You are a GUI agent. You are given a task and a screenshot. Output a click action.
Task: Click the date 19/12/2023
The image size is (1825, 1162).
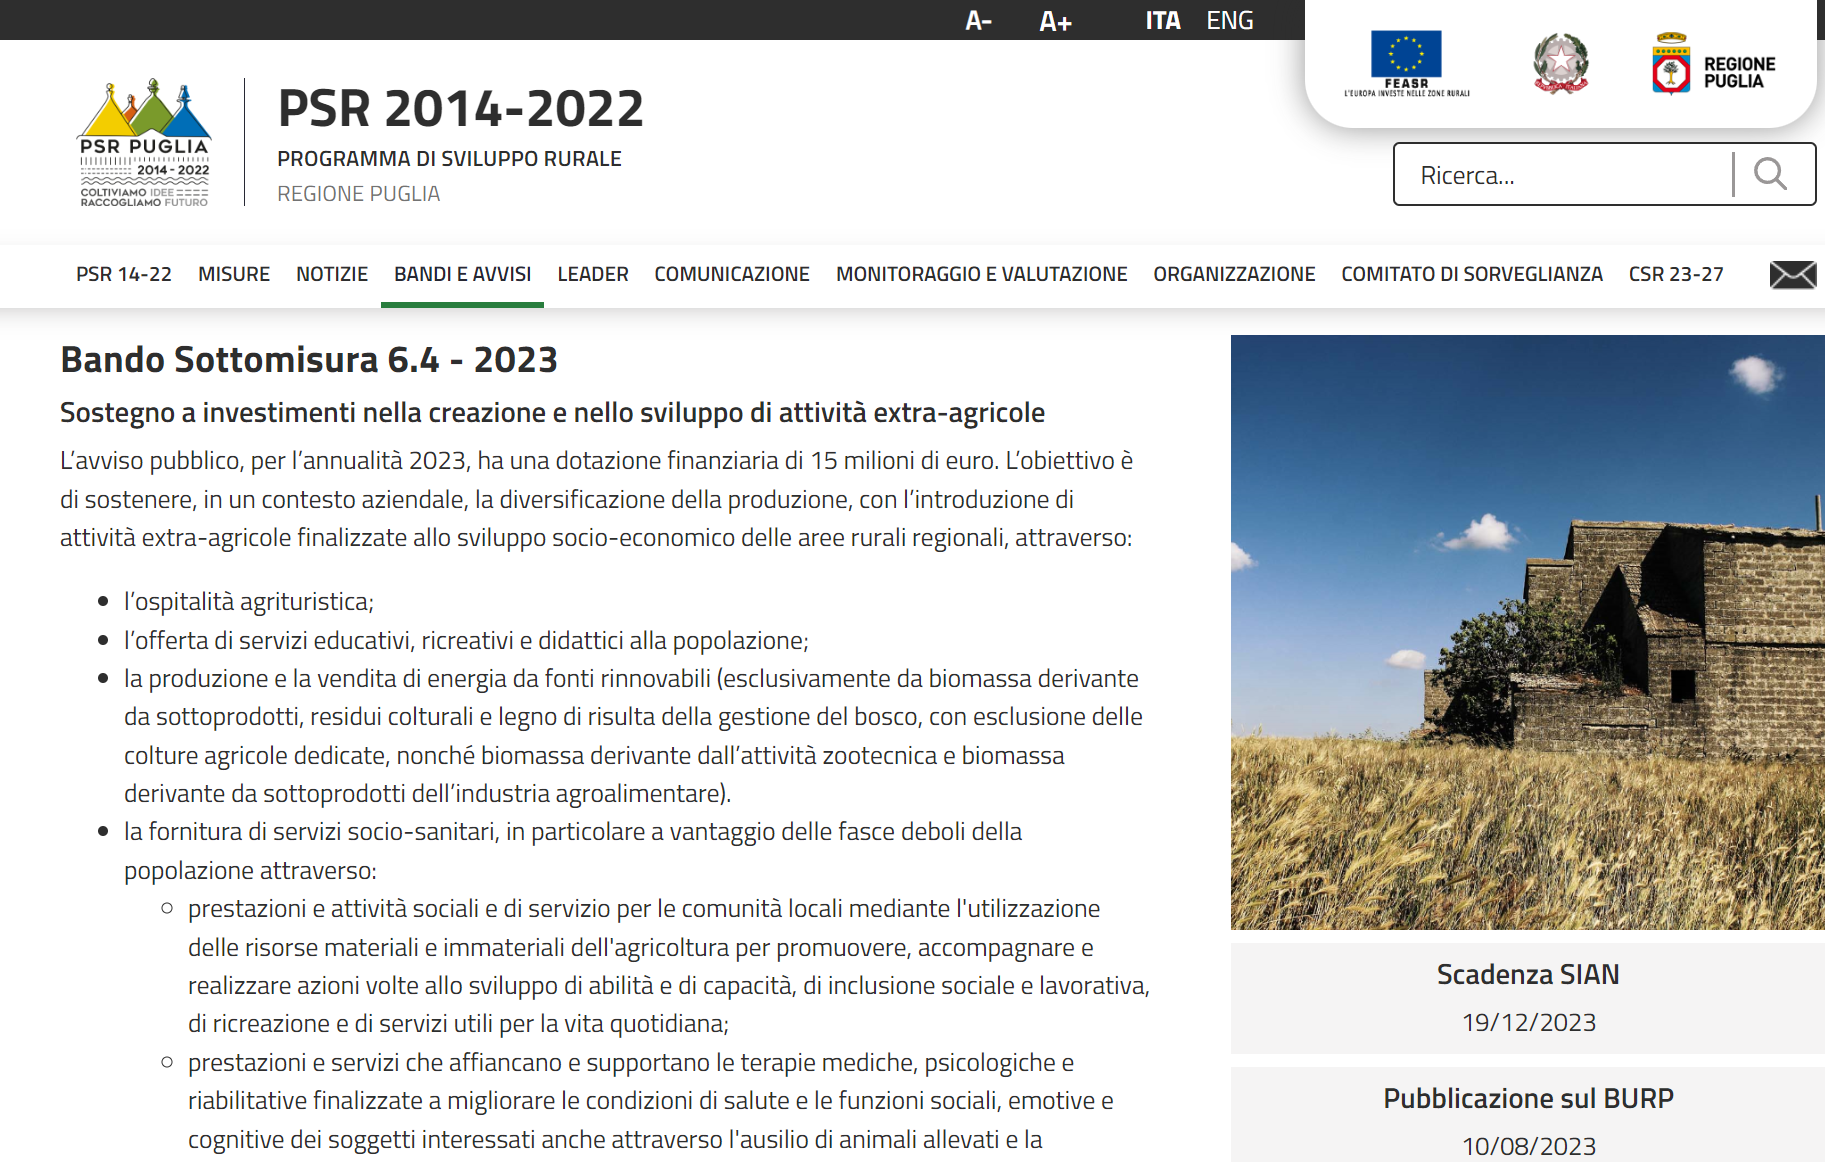pyautogui.click(x=1529, y=1022)
